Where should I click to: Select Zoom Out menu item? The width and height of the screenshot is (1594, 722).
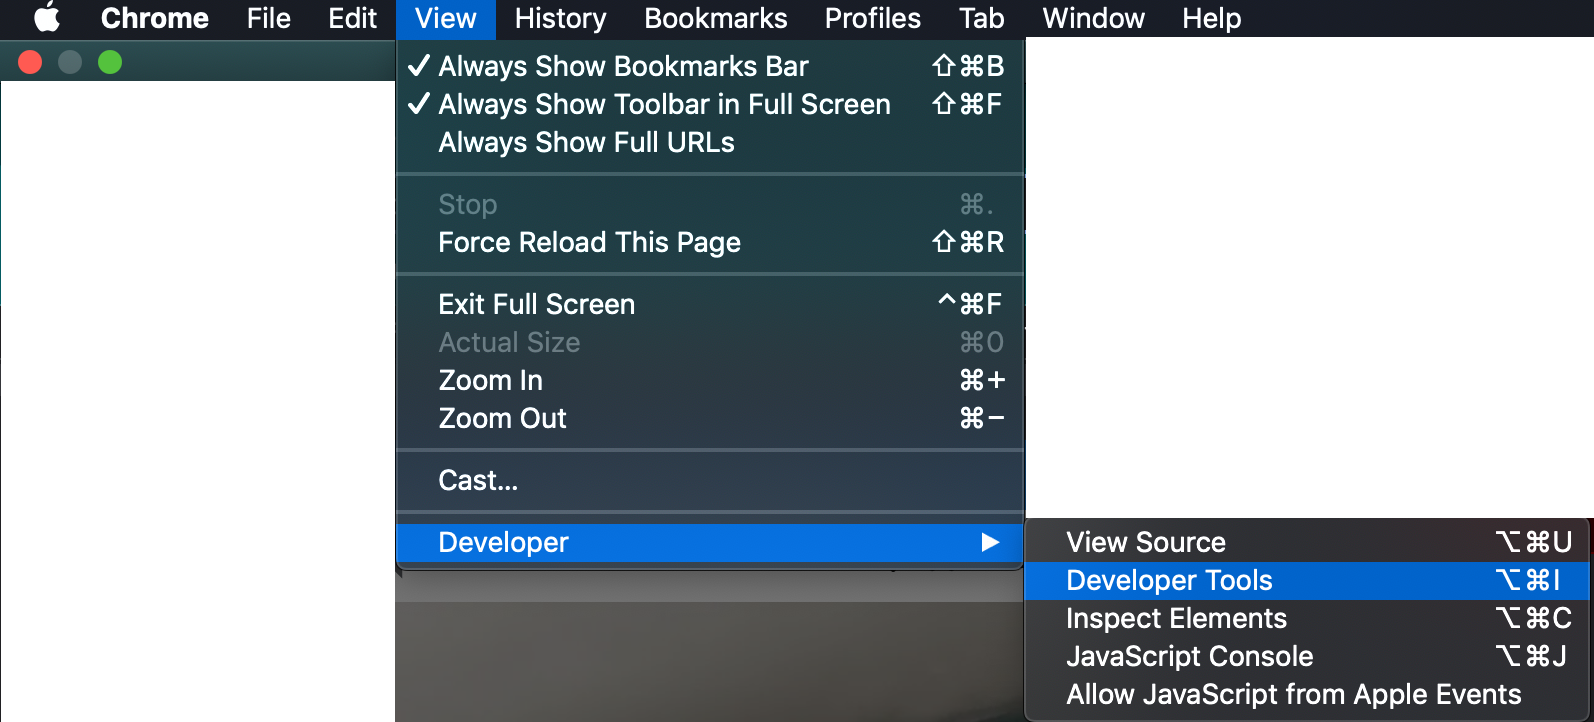(x=710, y=418)
